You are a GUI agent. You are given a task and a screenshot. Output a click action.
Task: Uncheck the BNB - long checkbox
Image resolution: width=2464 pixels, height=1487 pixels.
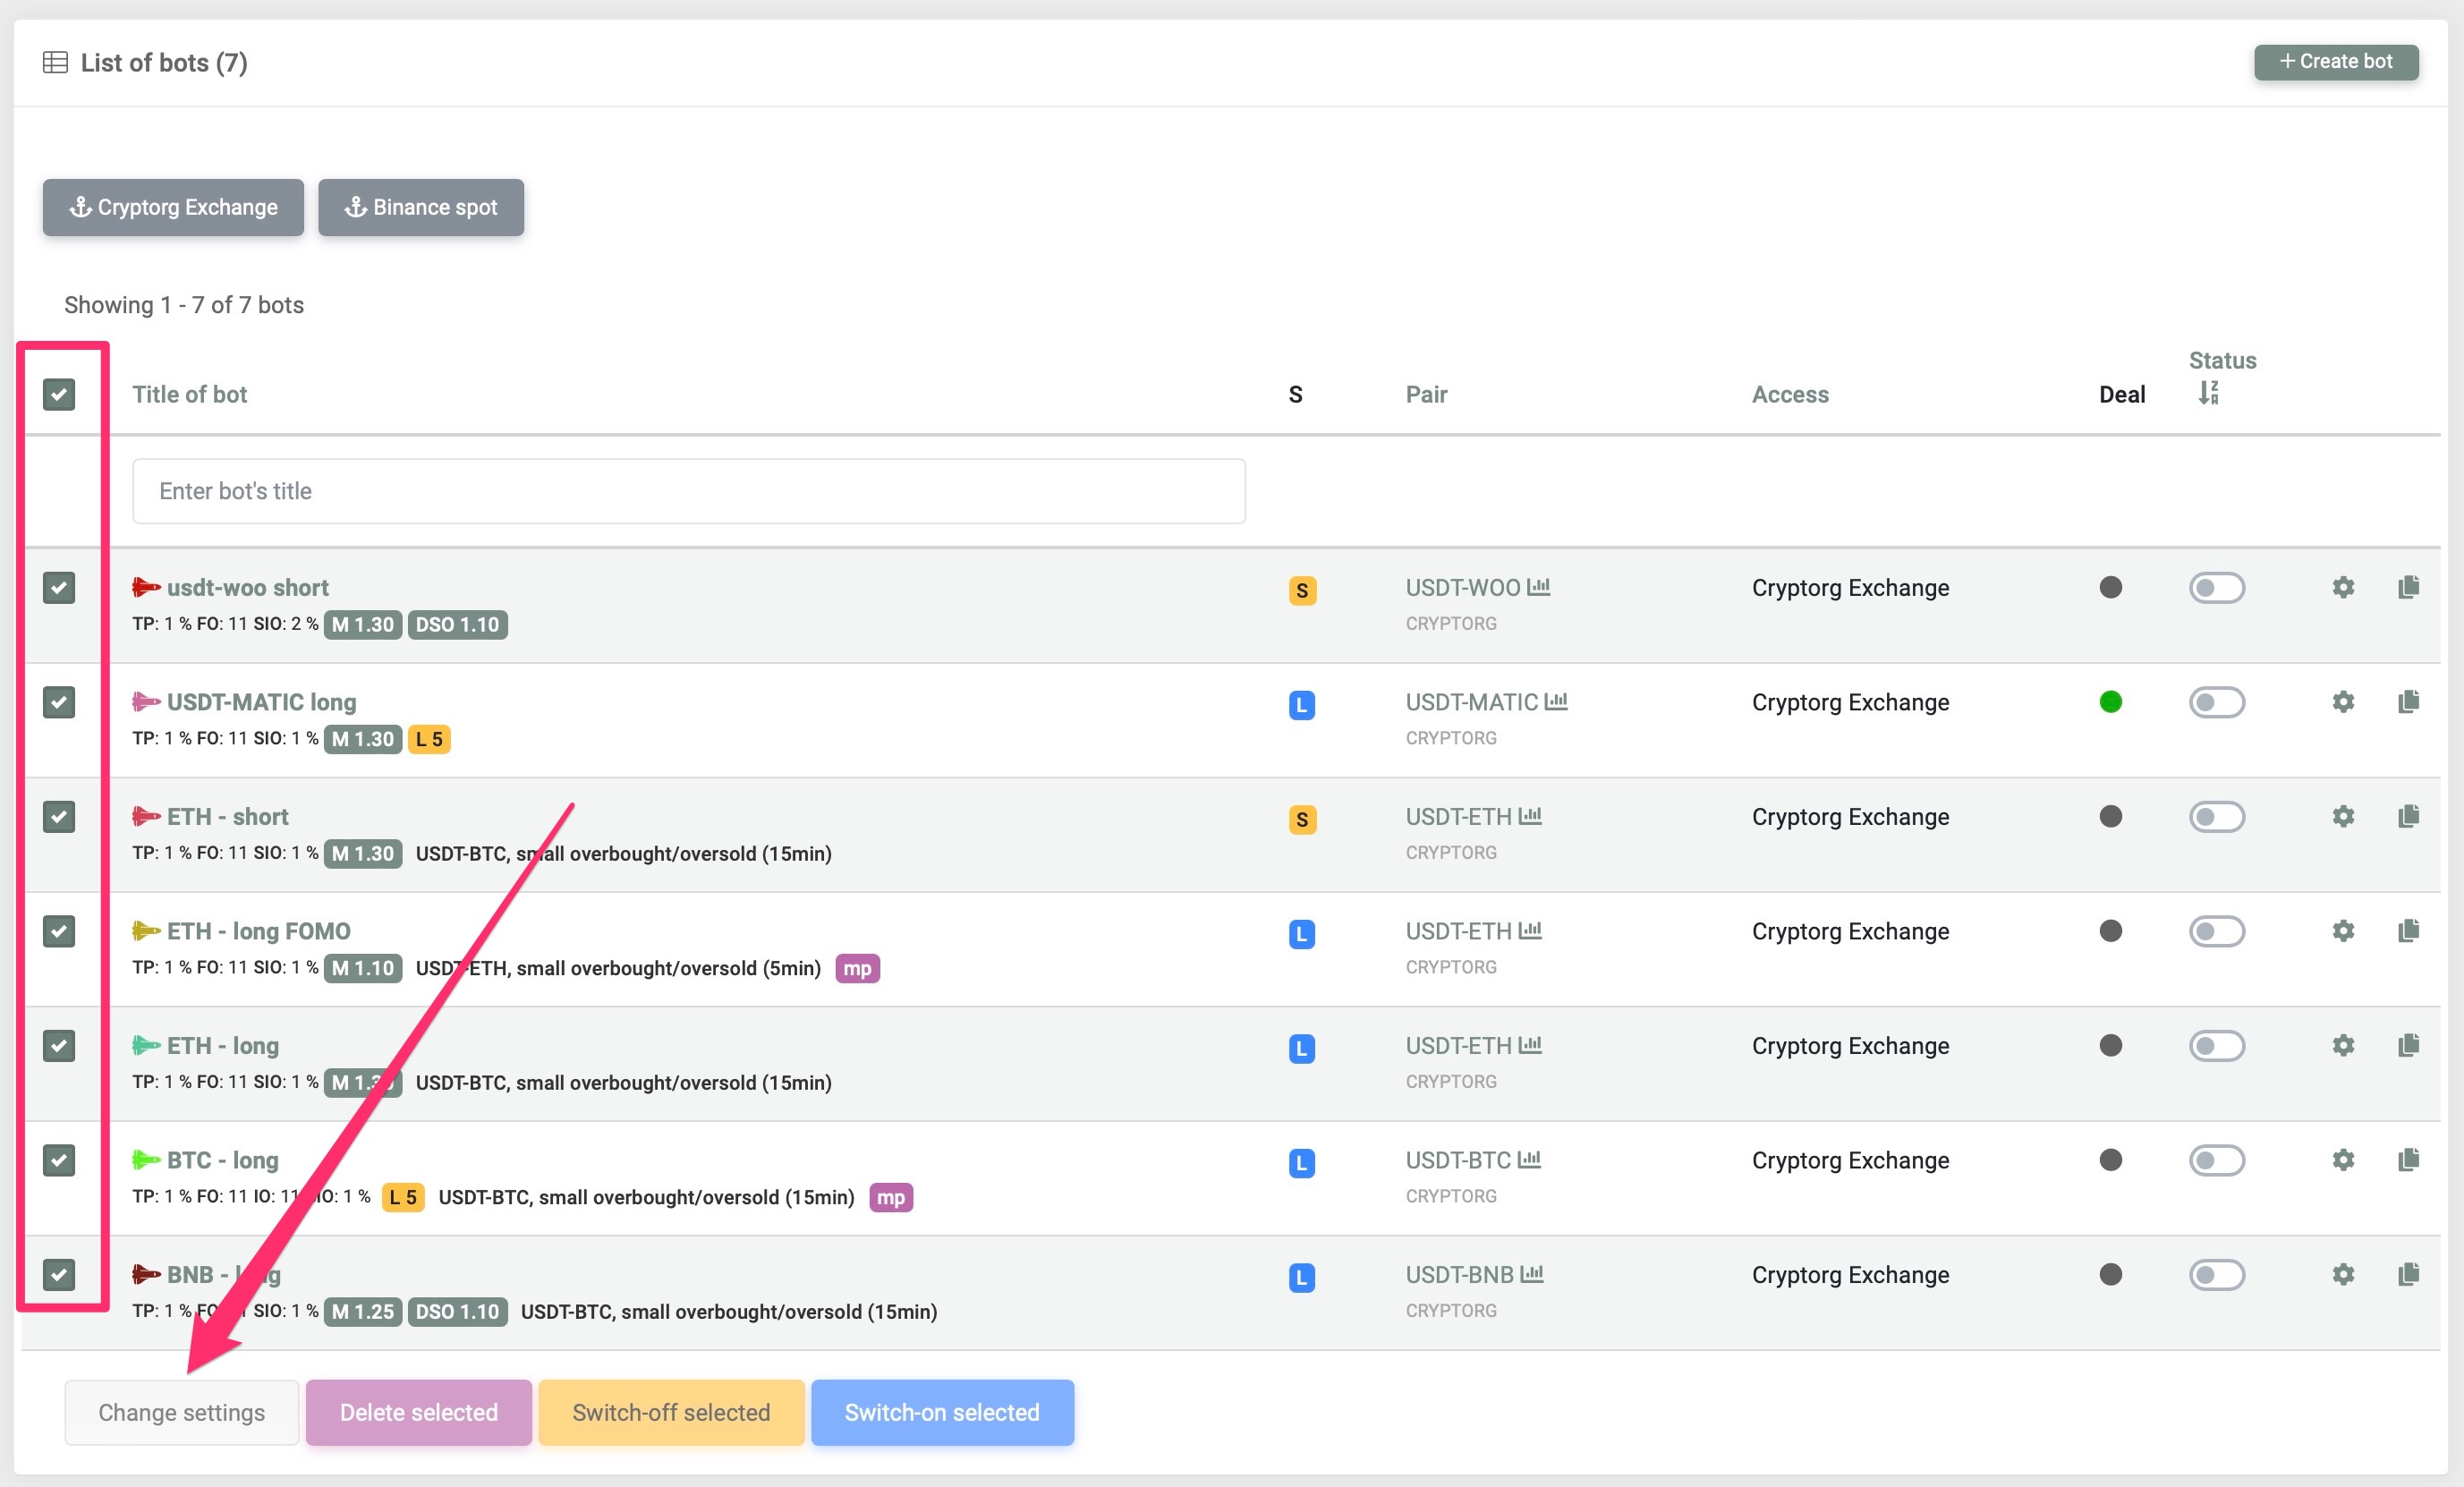59,1274
